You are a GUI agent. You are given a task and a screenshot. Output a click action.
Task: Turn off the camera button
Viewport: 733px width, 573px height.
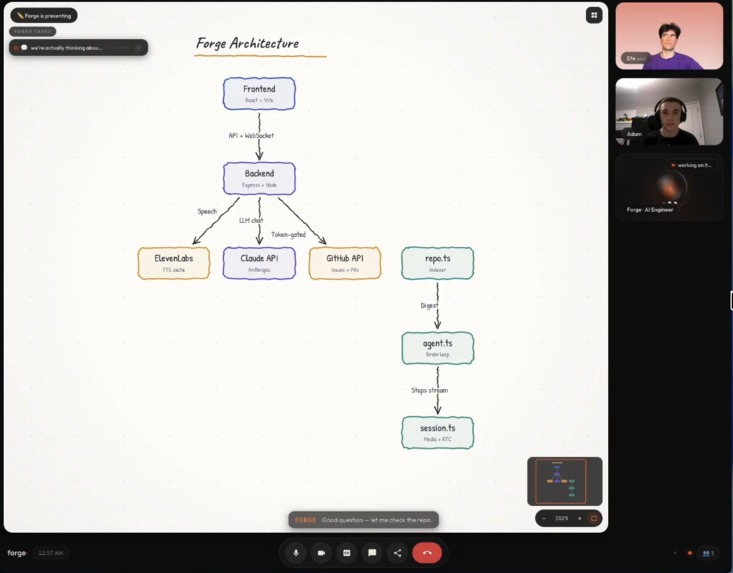(321, 553)
